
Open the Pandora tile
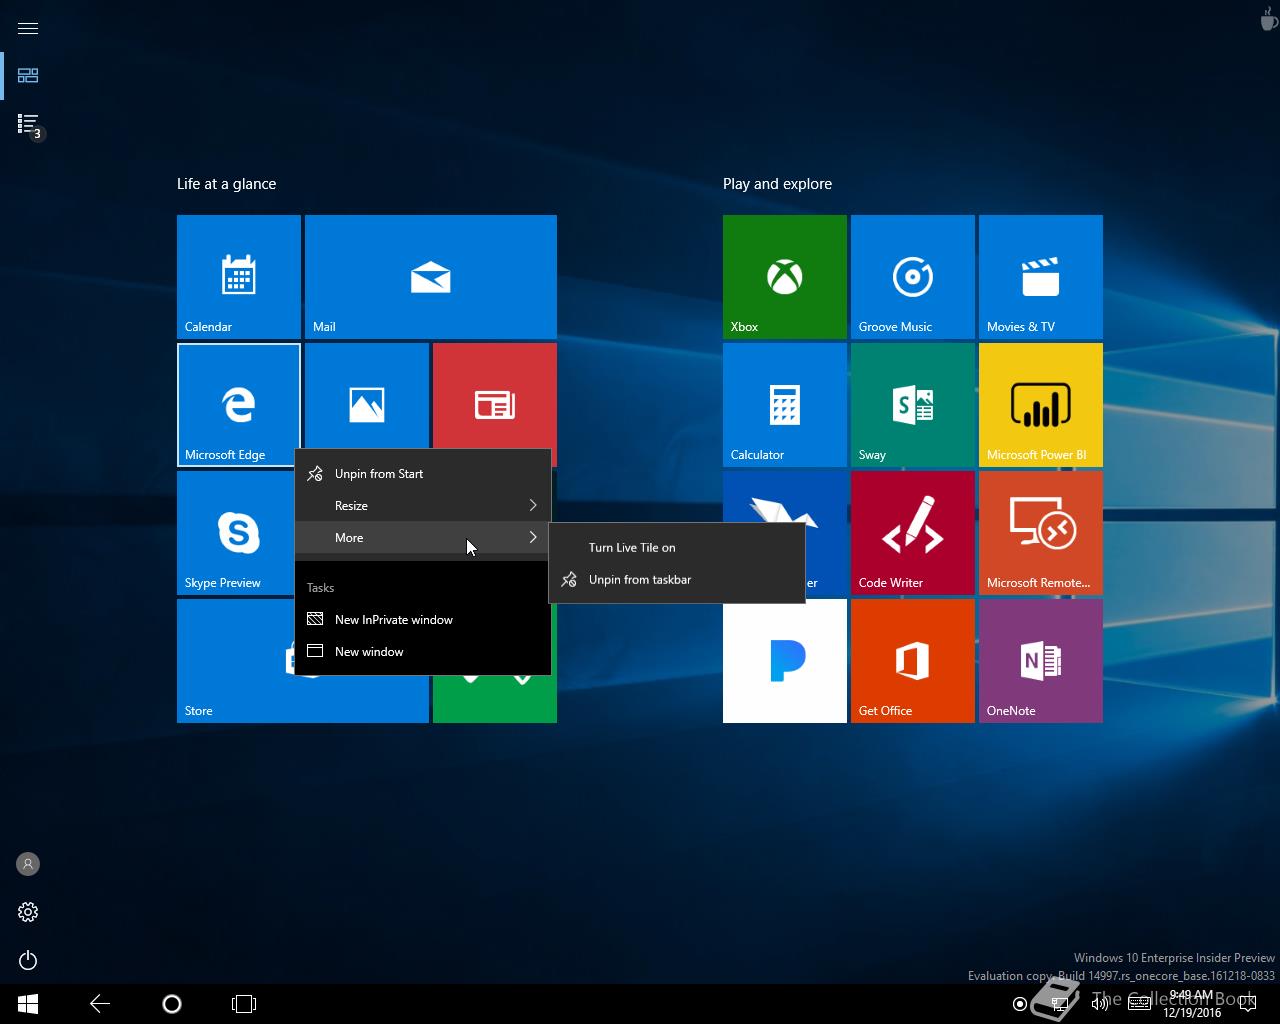click(x=785, y=663)
